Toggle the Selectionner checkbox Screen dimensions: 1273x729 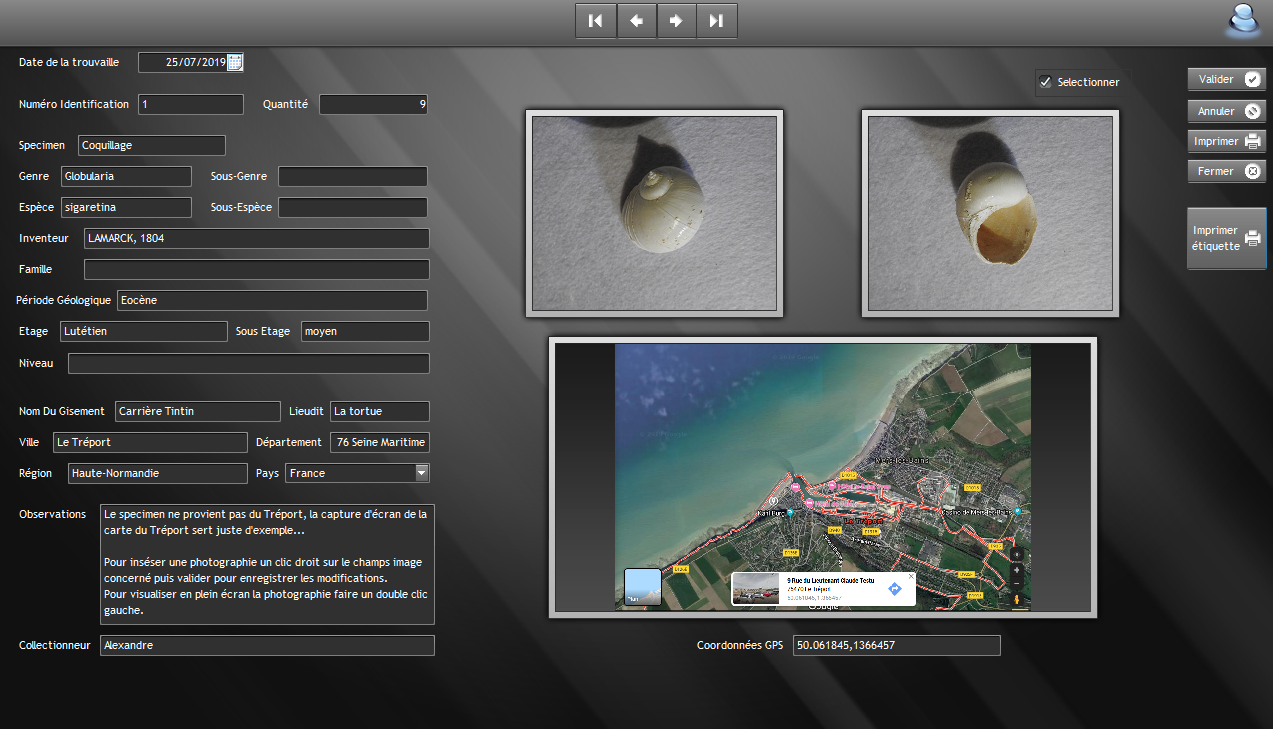1046,82
